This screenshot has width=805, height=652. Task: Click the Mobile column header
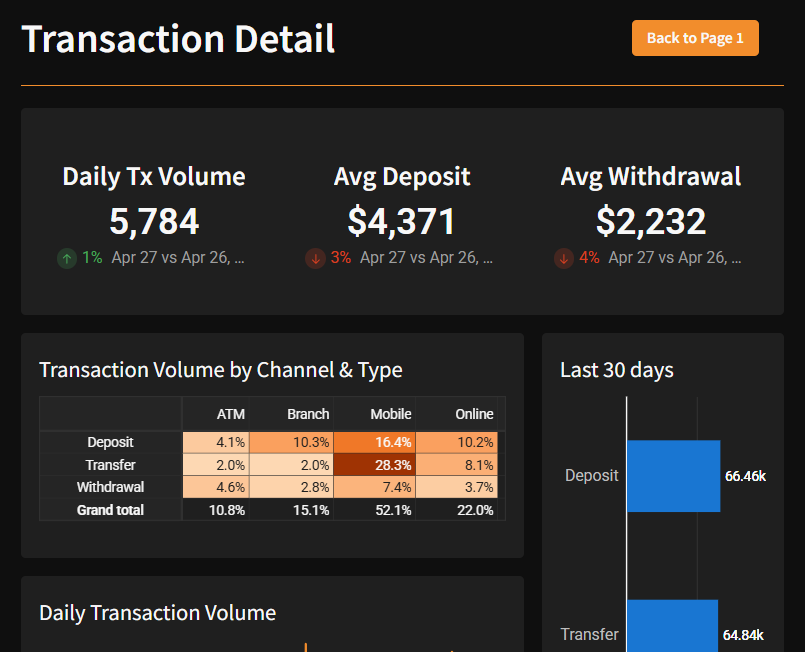point(390,414)
